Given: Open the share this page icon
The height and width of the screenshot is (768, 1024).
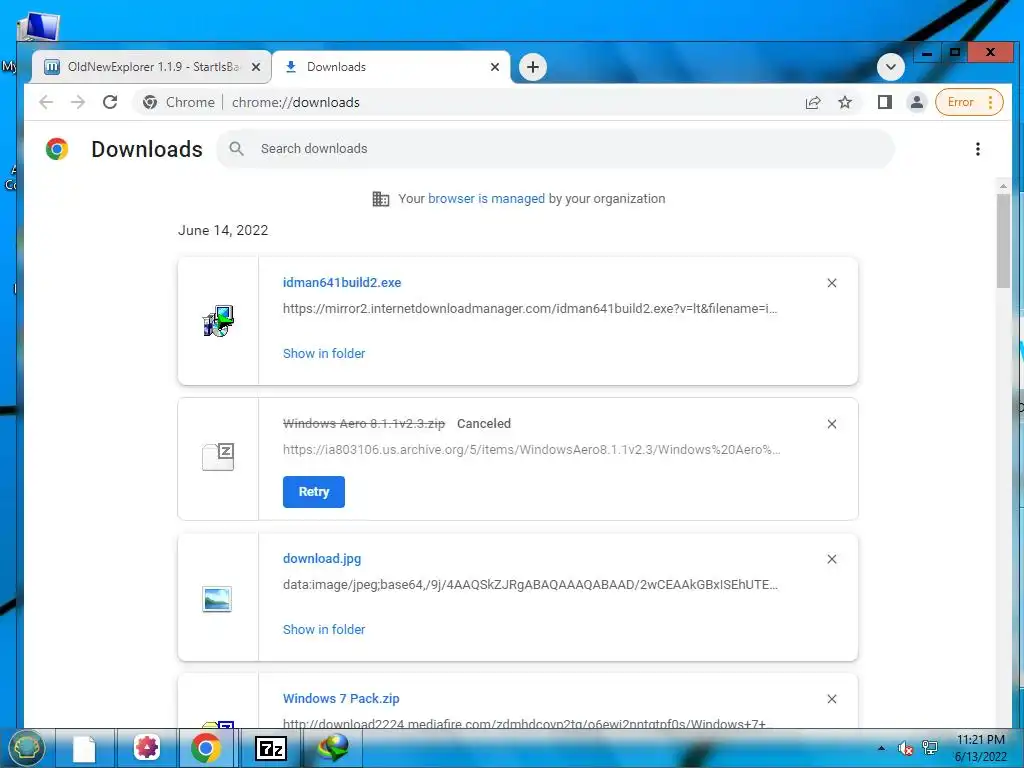Looking at the screenshot, I should click(813, 103).
